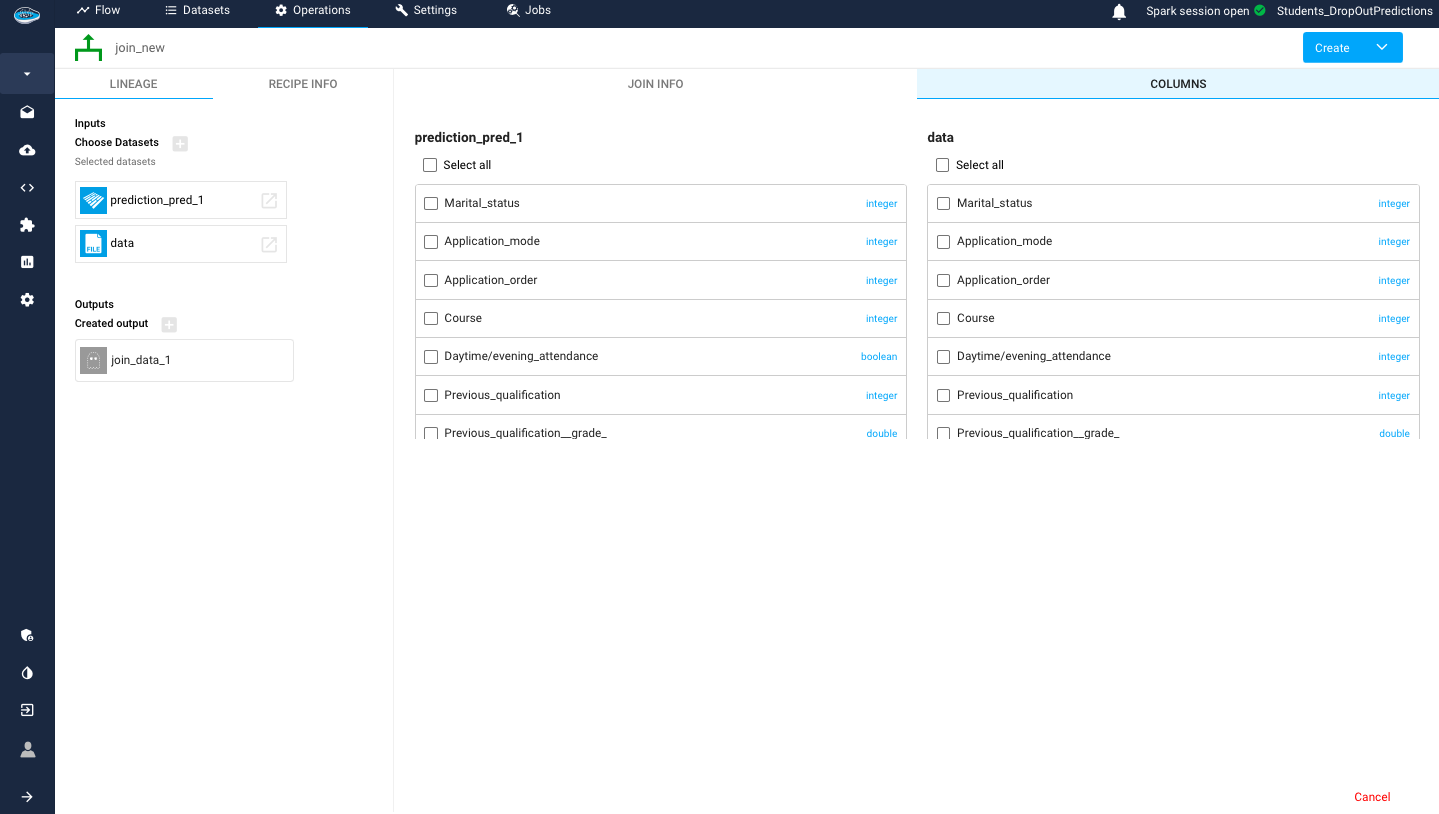Check Select all under prediction_pred_1
This screenshot has width=1439, height=814.
point(430,165)
